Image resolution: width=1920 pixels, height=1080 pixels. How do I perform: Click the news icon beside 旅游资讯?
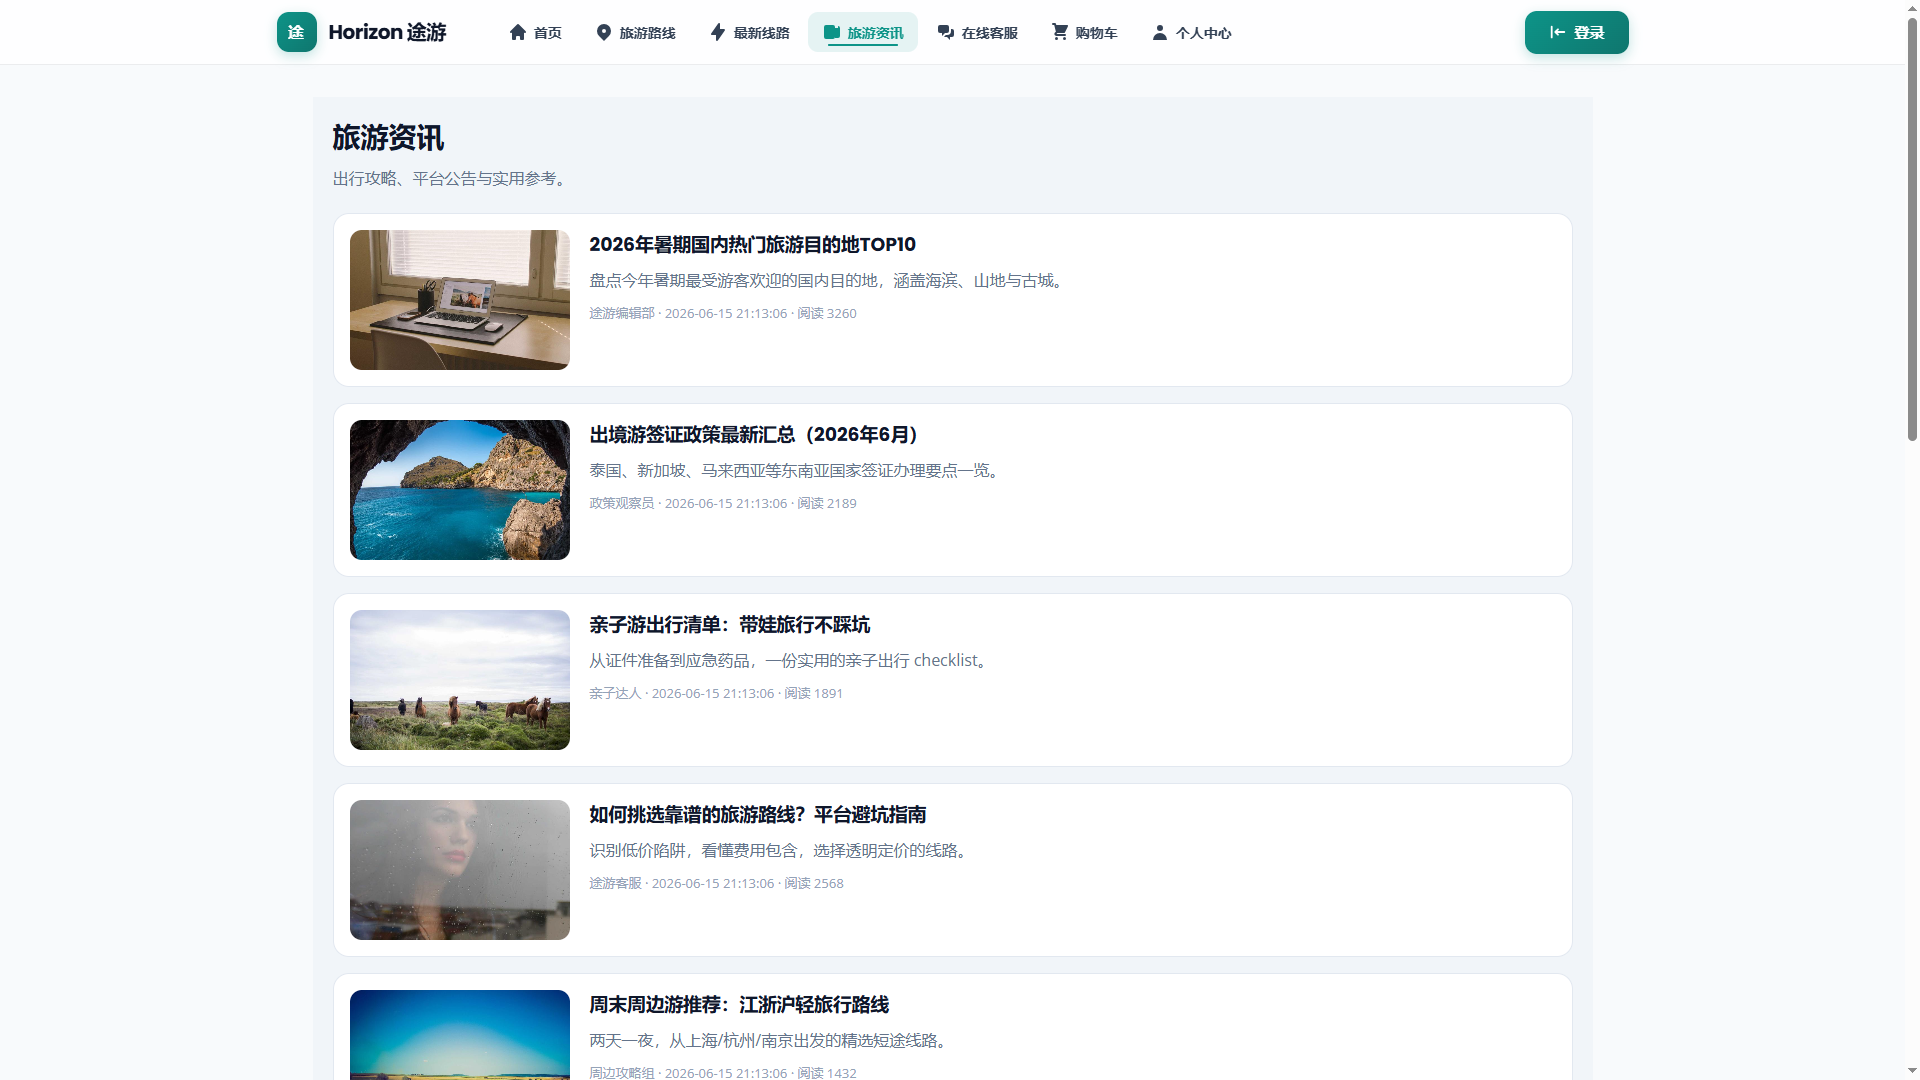832,32
